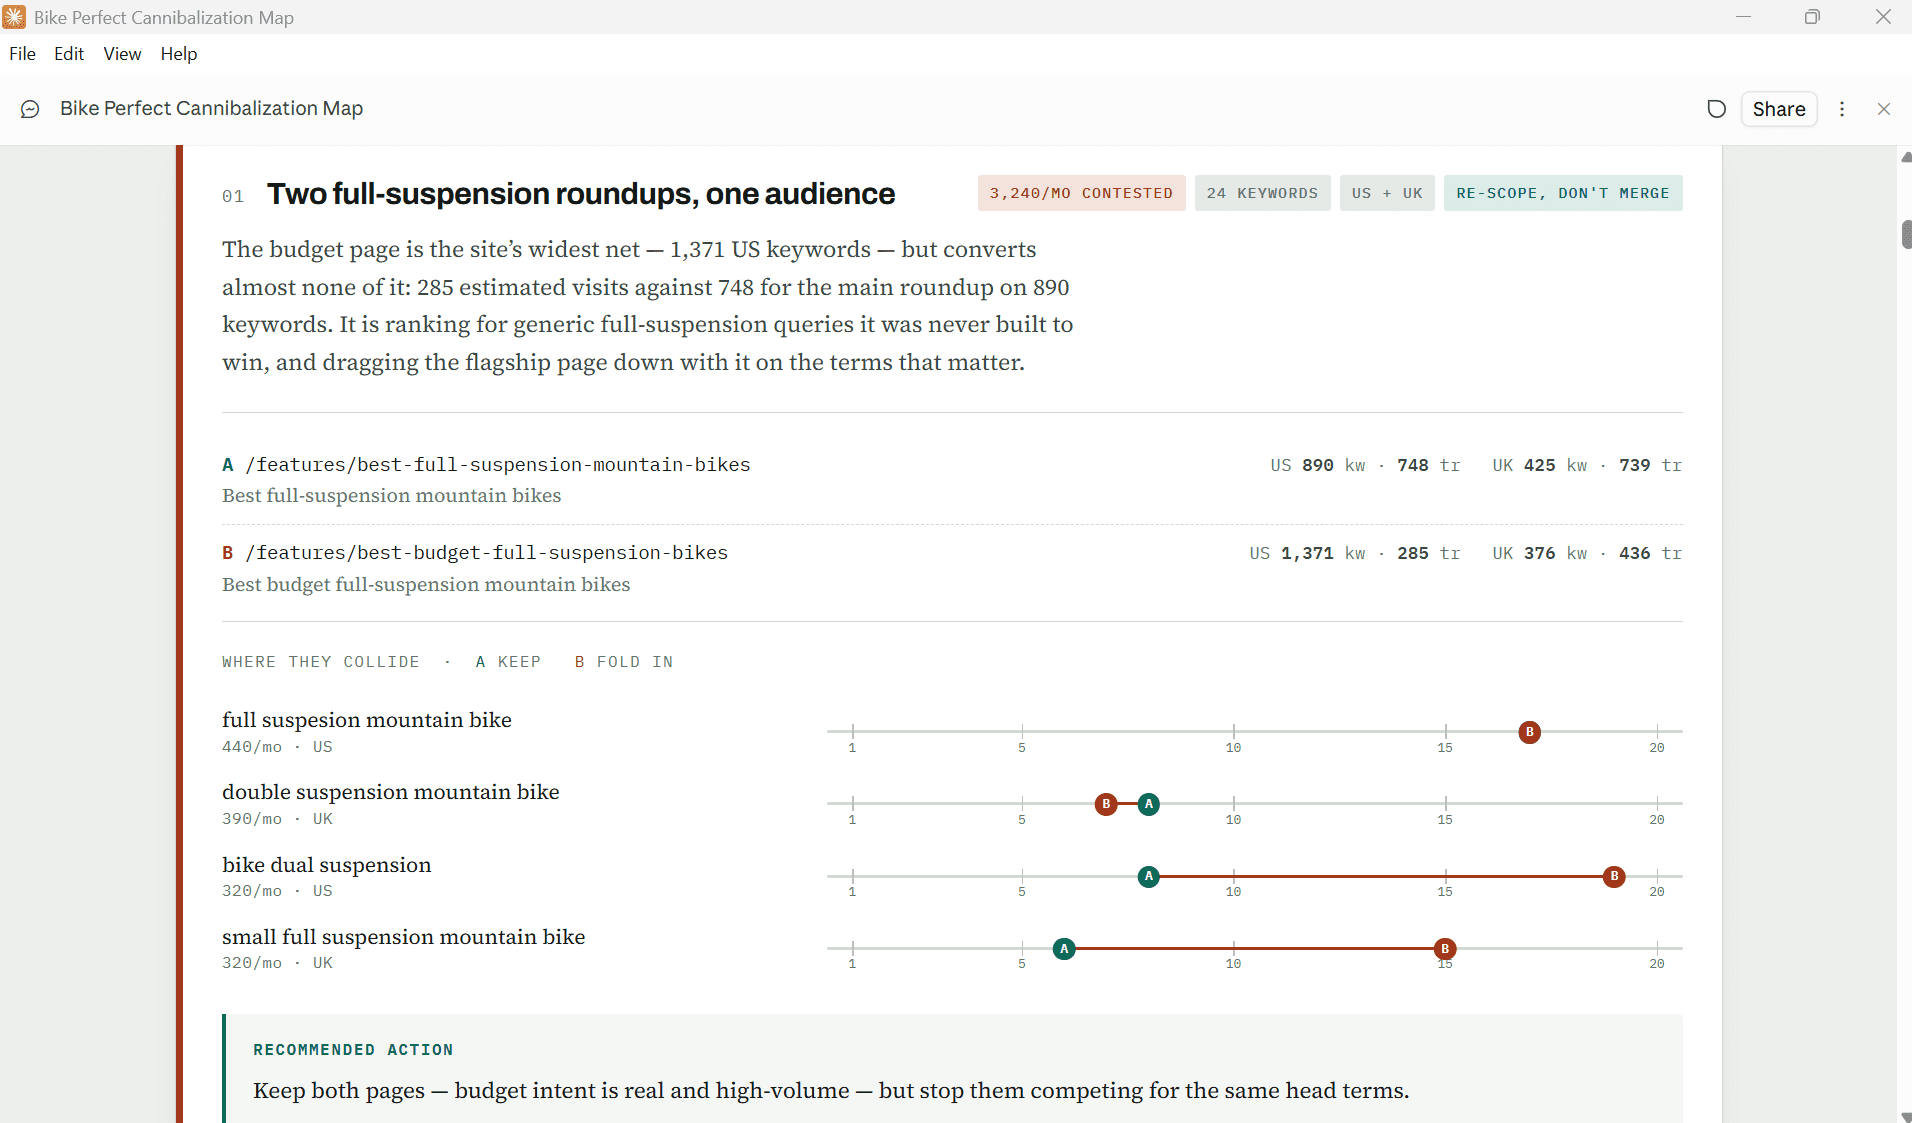The width and height of the screenshot is (1912, 1123).
Task: Click the 3,240/MO CONTESTED badge
Action: point(1081,193)
